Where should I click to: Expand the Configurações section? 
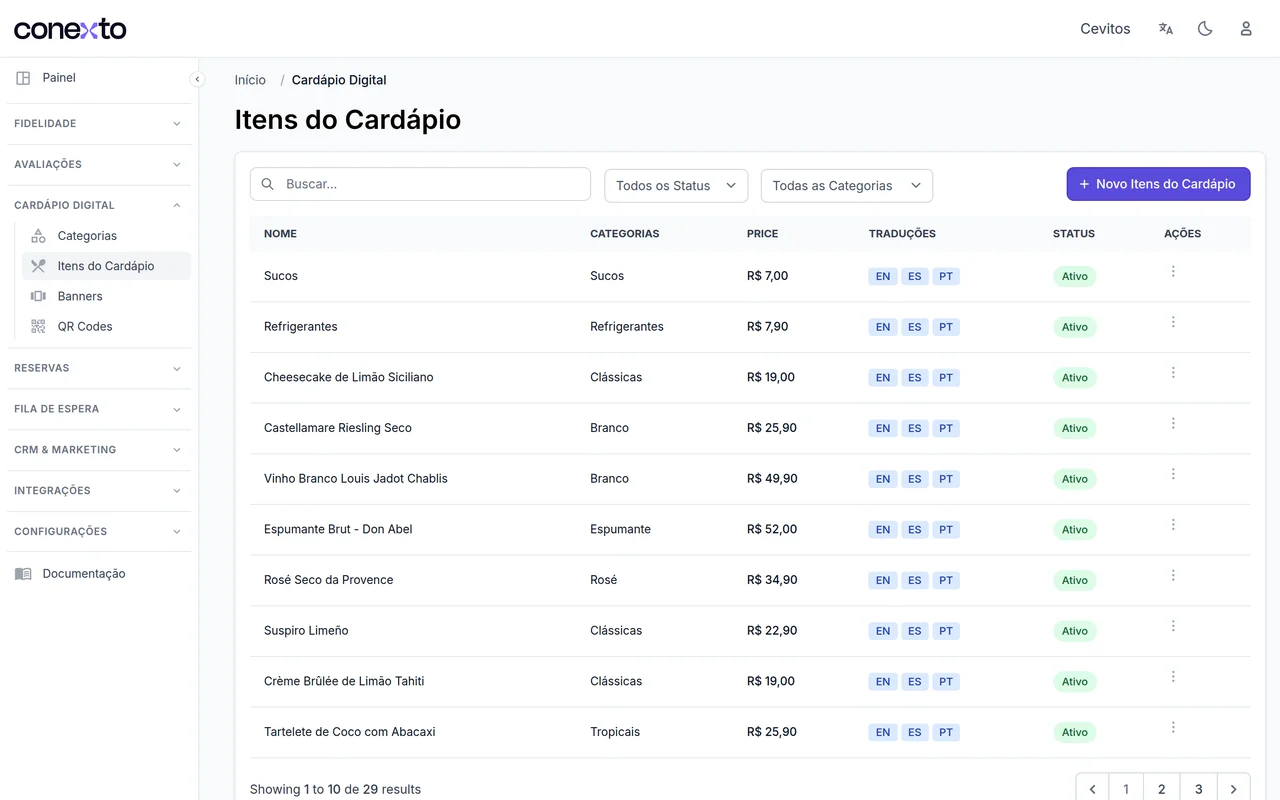(99, 532)
